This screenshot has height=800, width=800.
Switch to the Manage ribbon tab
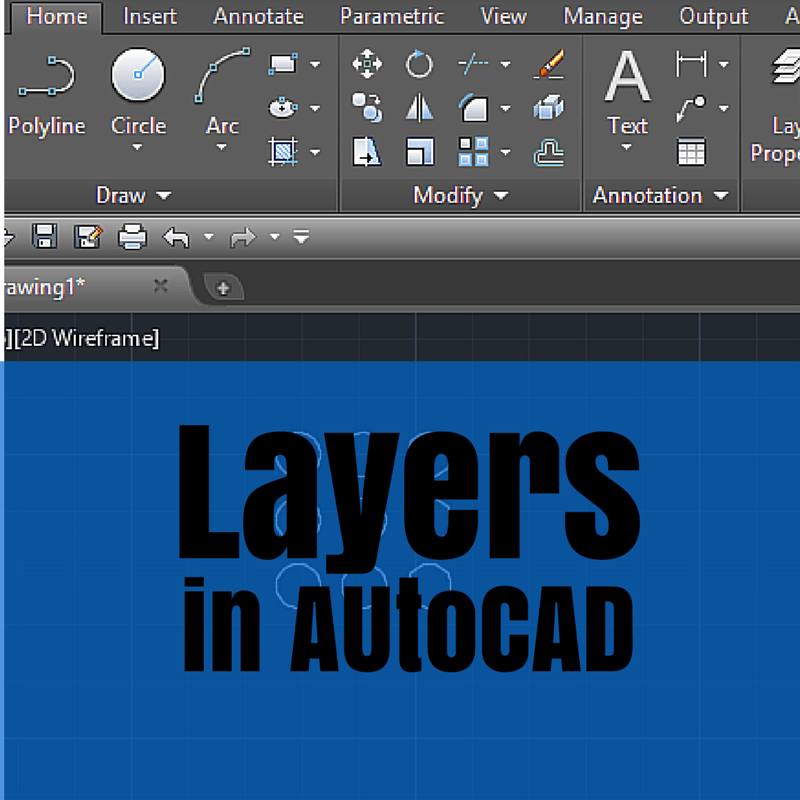coord(603,17)
